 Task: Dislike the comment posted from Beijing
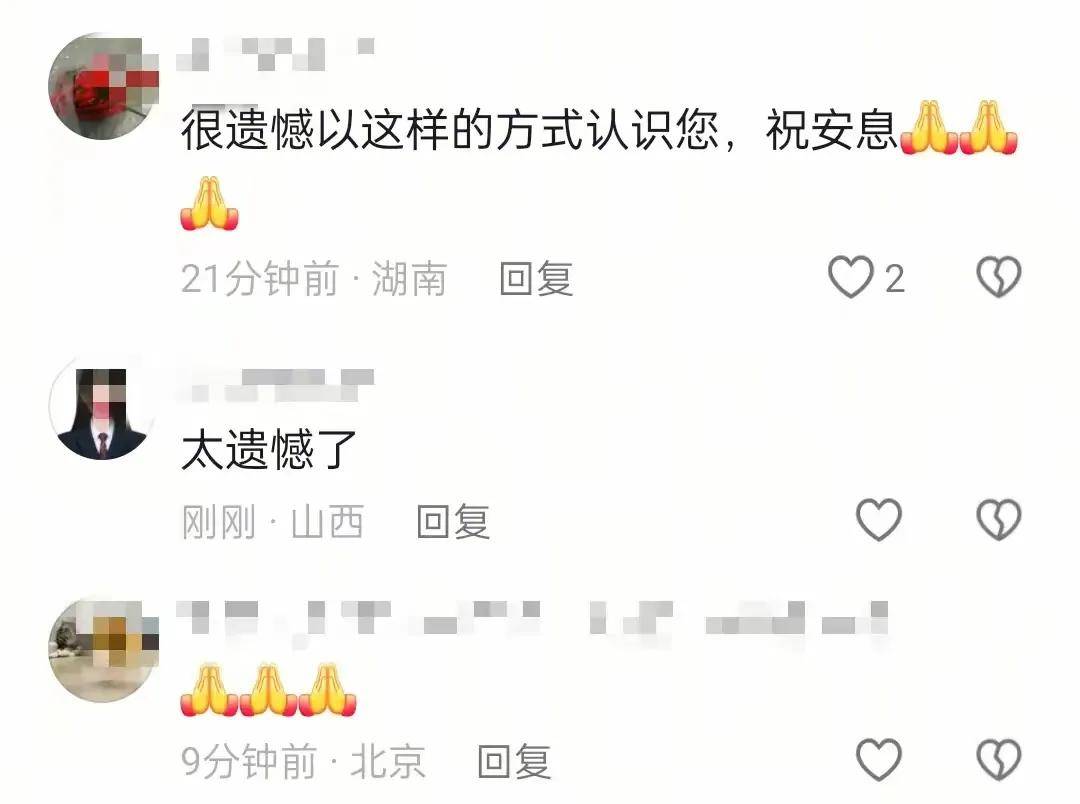(x=999, y=760)
